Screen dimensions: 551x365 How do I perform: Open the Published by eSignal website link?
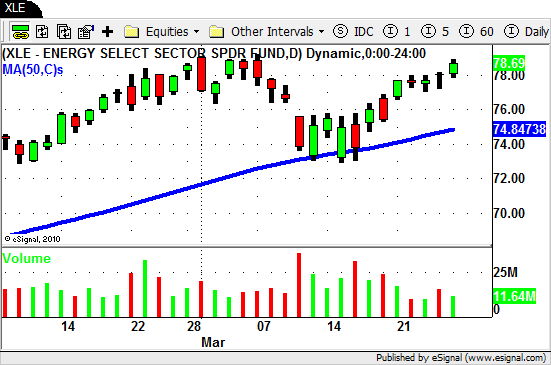pyautogui.click(x=461, y=358)
